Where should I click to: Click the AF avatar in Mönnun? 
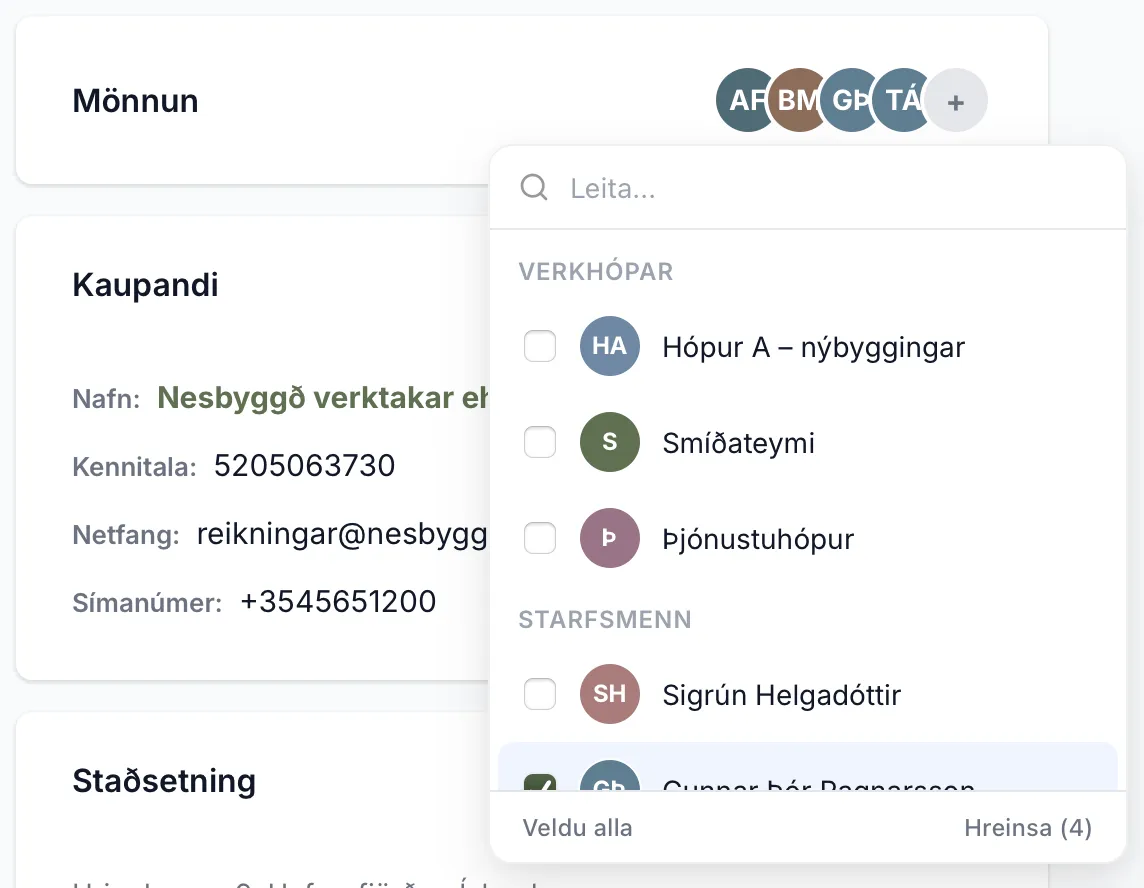[743, 100]
